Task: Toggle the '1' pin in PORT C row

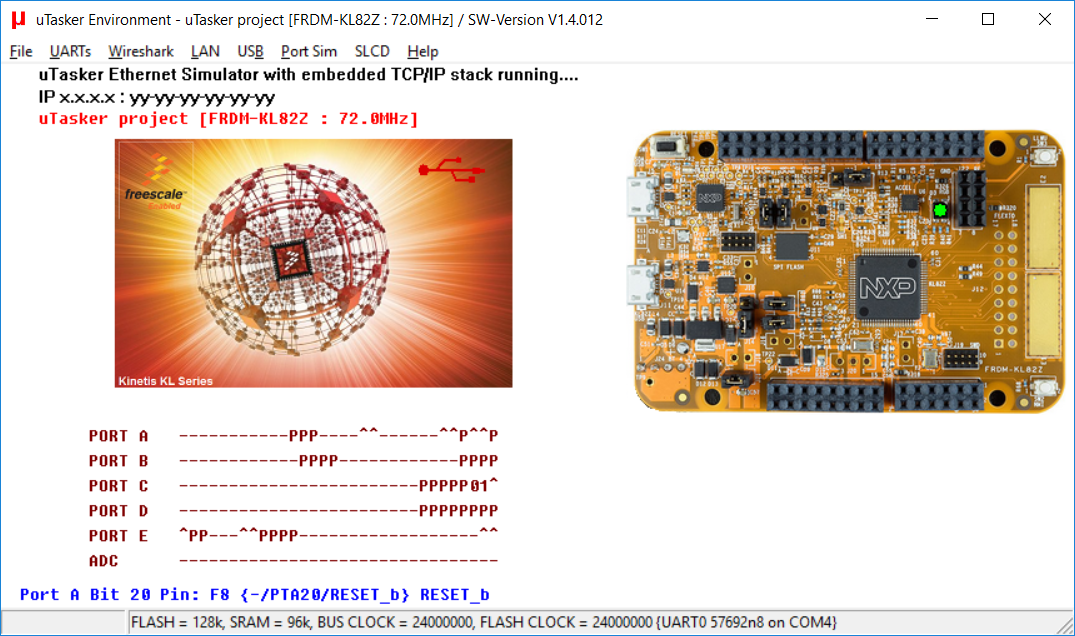Action: 483,486
